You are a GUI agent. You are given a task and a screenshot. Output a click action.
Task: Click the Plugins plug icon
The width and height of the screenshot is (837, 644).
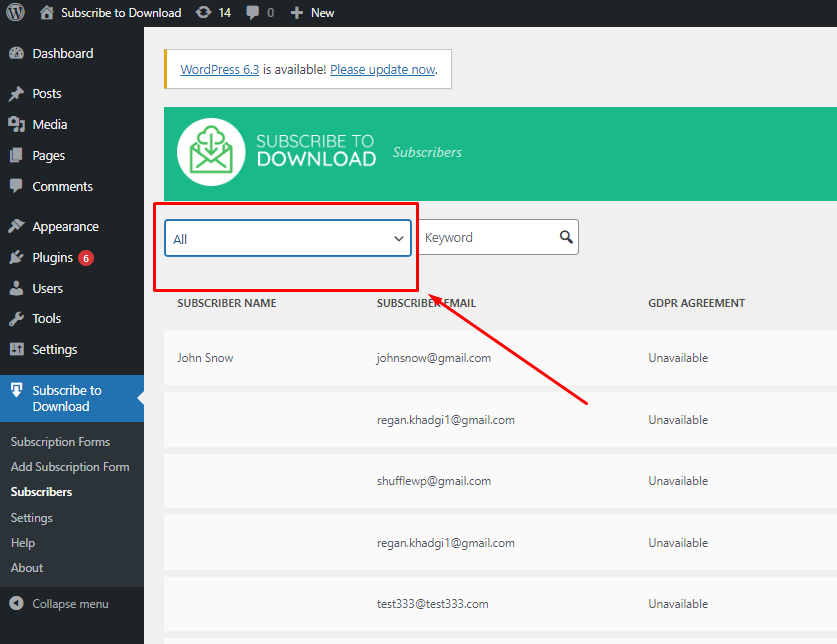click(x=17, y=257)
